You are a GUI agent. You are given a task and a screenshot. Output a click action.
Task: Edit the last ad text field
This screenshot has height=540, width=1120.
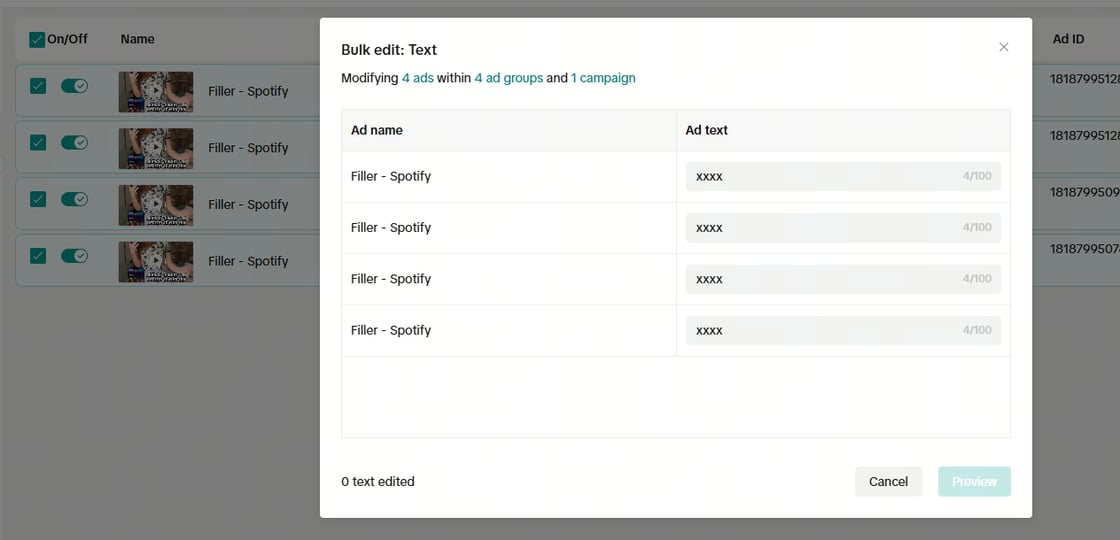(x=844, y=331)
